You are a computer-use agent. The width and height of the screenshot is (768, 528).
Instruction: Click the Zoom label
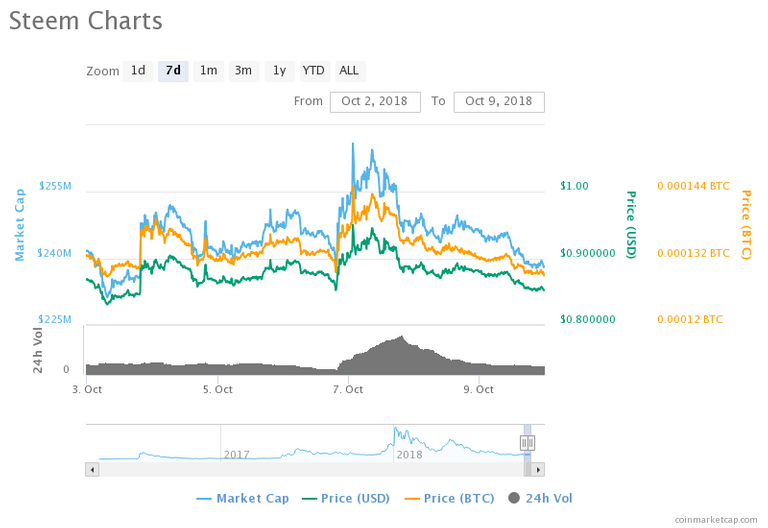[103, 72]
